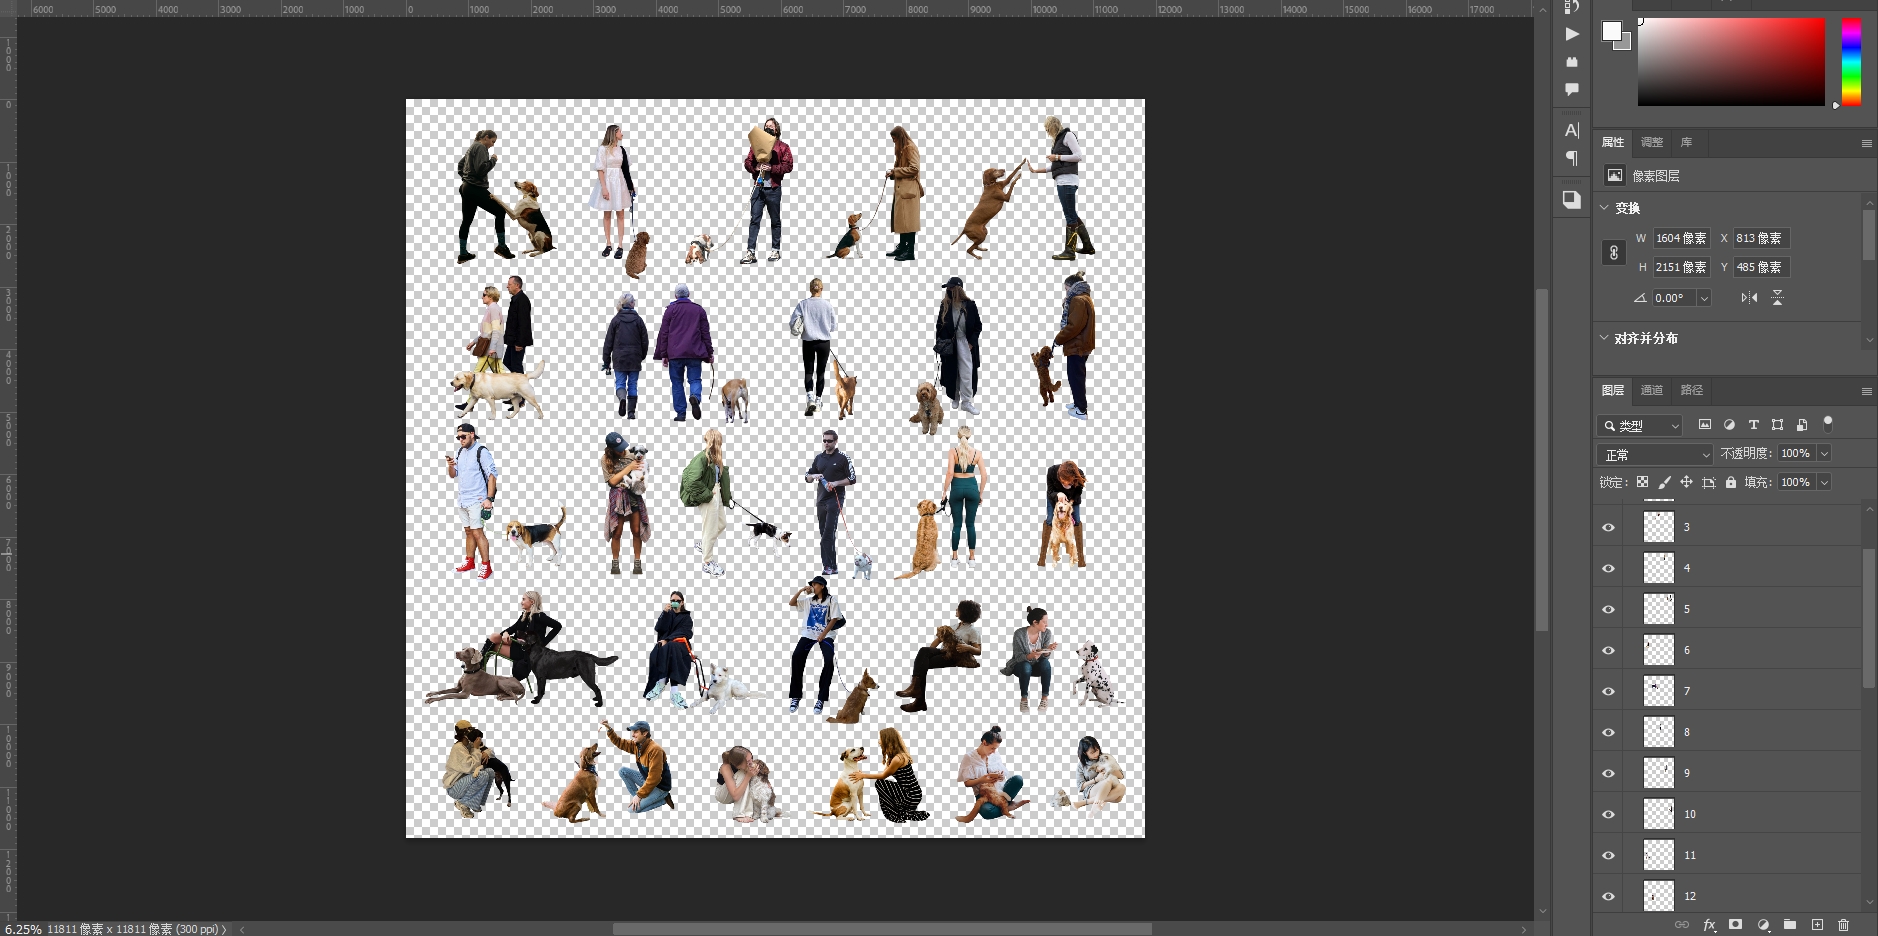Create a new layer group folder
Image resolution: width=1878 pixels, height=936 pixels.
point(1790,925)
